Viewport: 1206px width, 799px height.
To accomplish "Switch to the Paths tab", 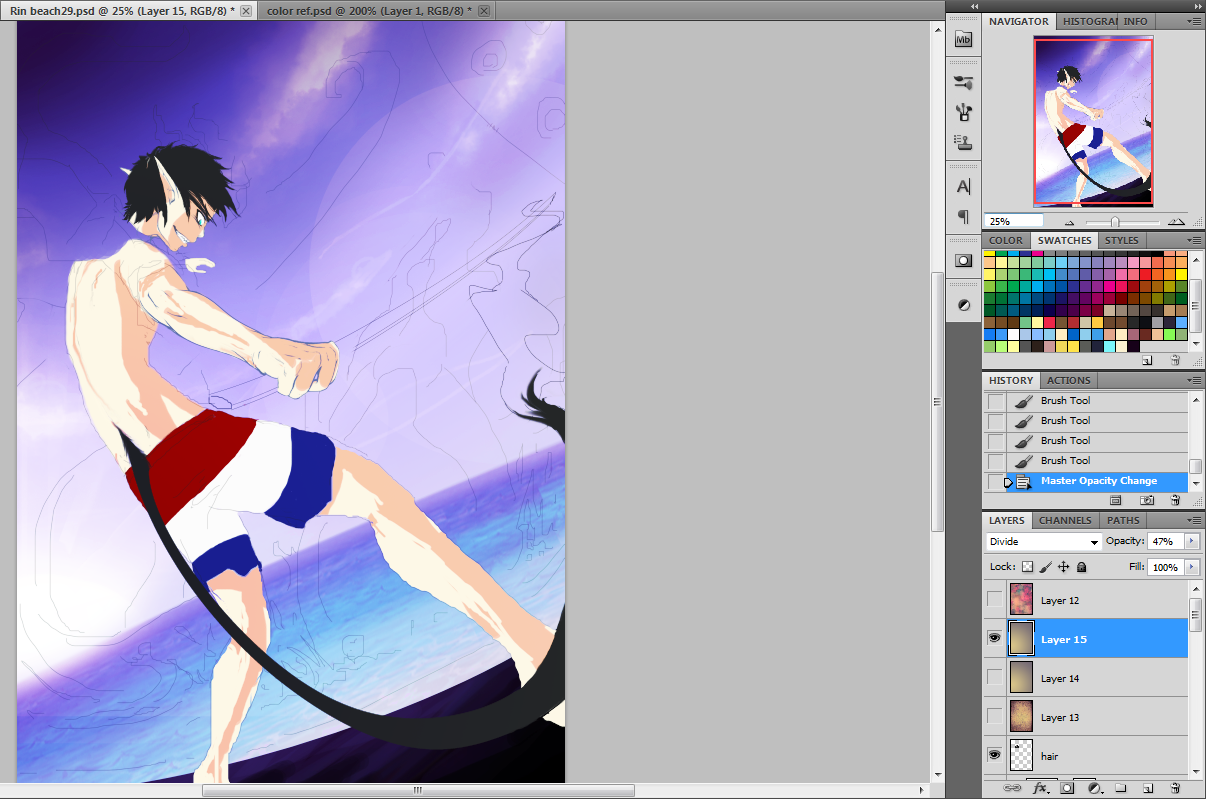I will point(1123,520).
